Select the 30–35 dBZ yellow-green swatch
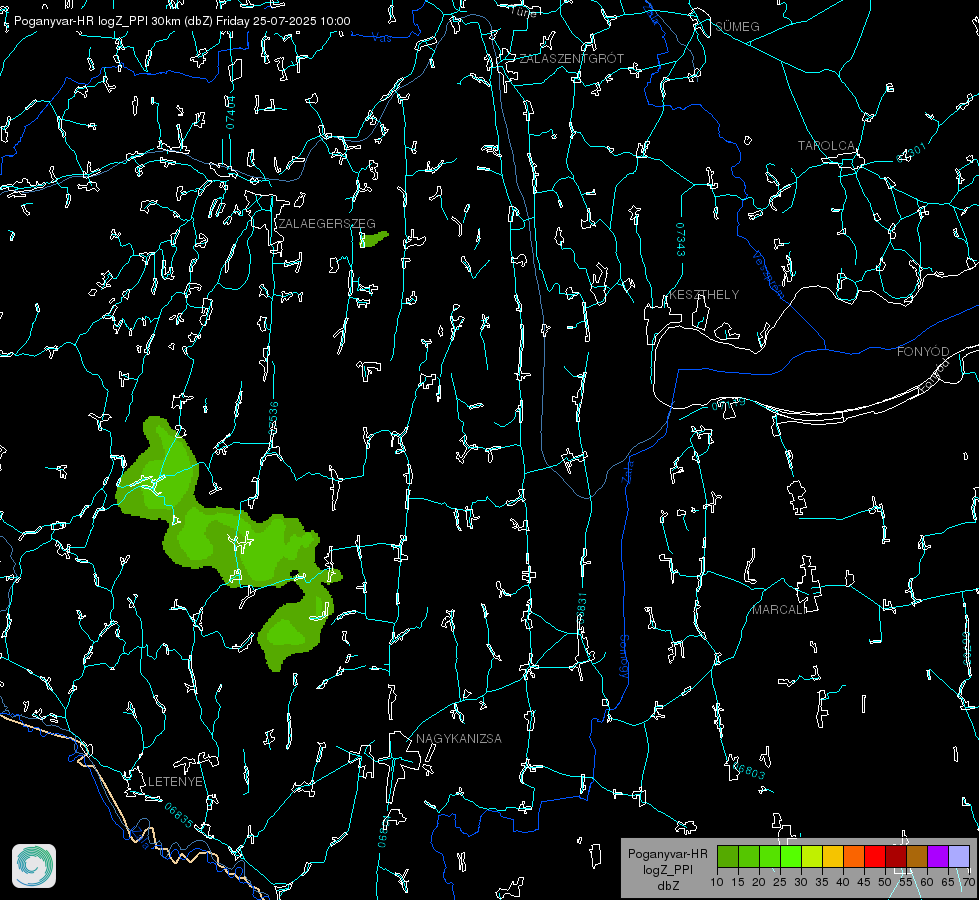979x900 pixels. [812, 856]
